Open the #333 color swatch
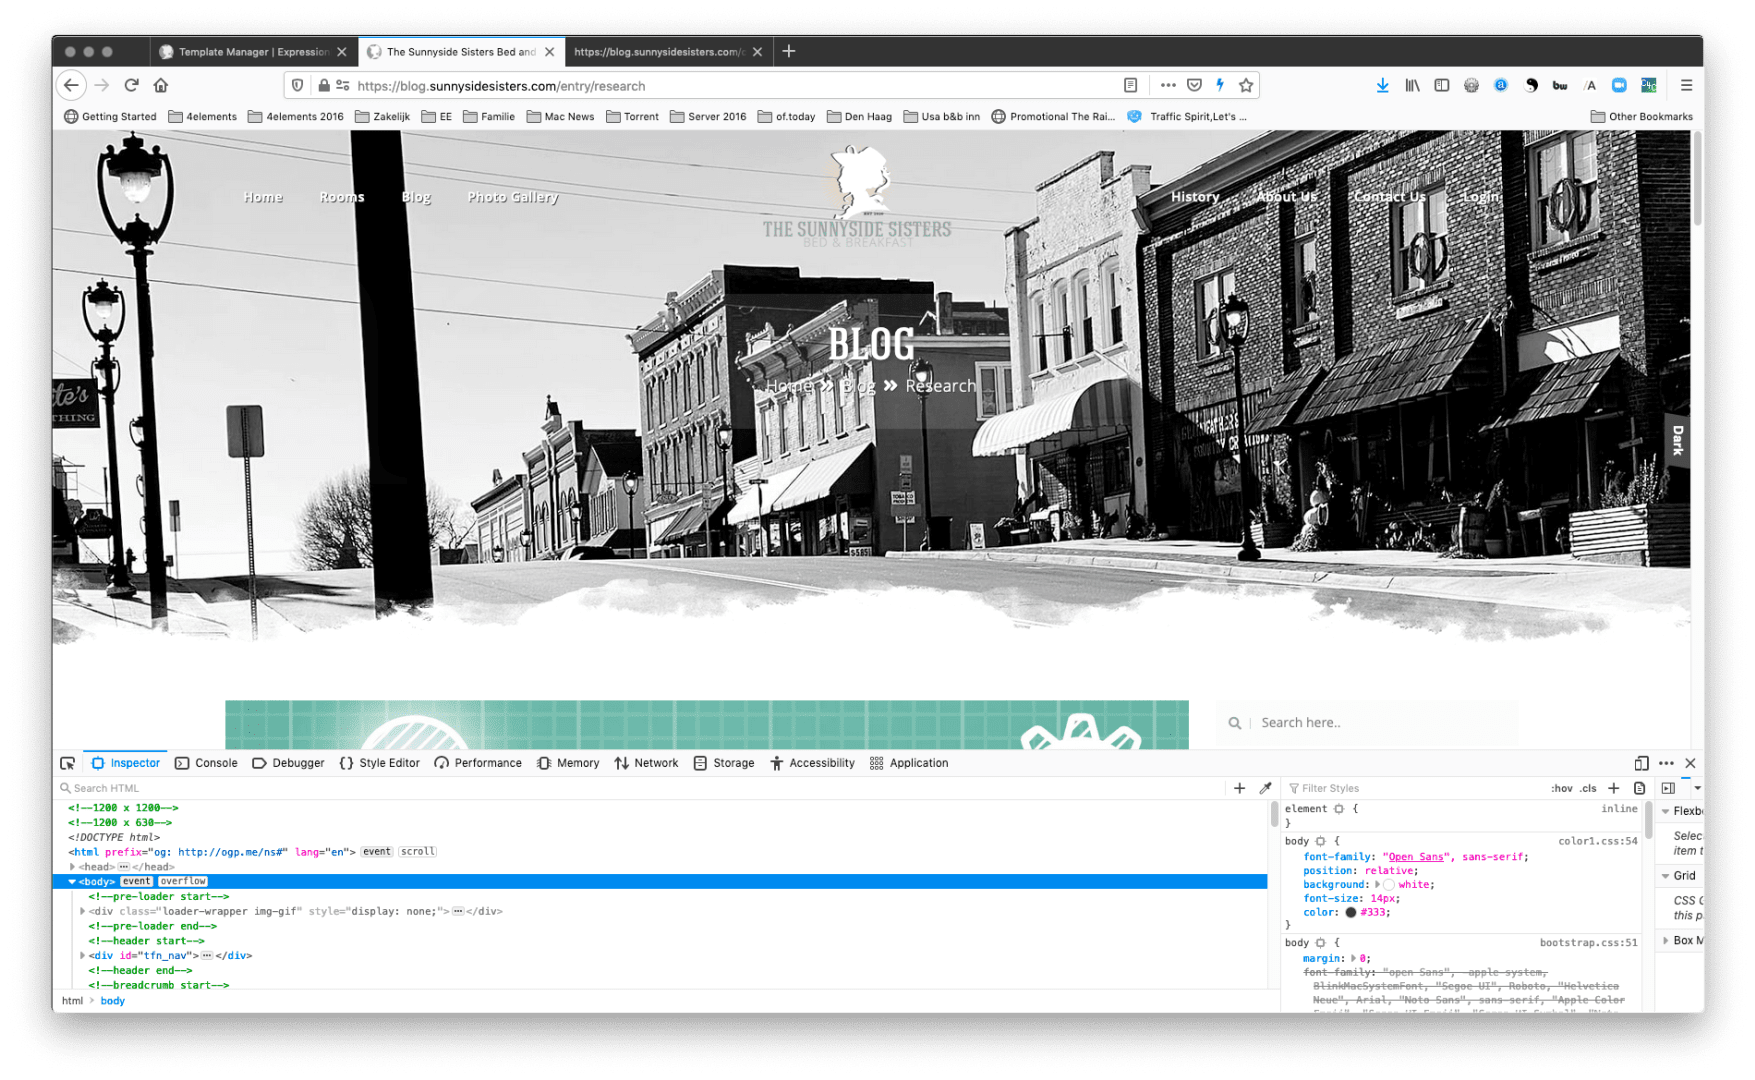Image resolution: width=1755 pixels, height=1080 pixels. pyautogui.click(x=1351, y=912)
